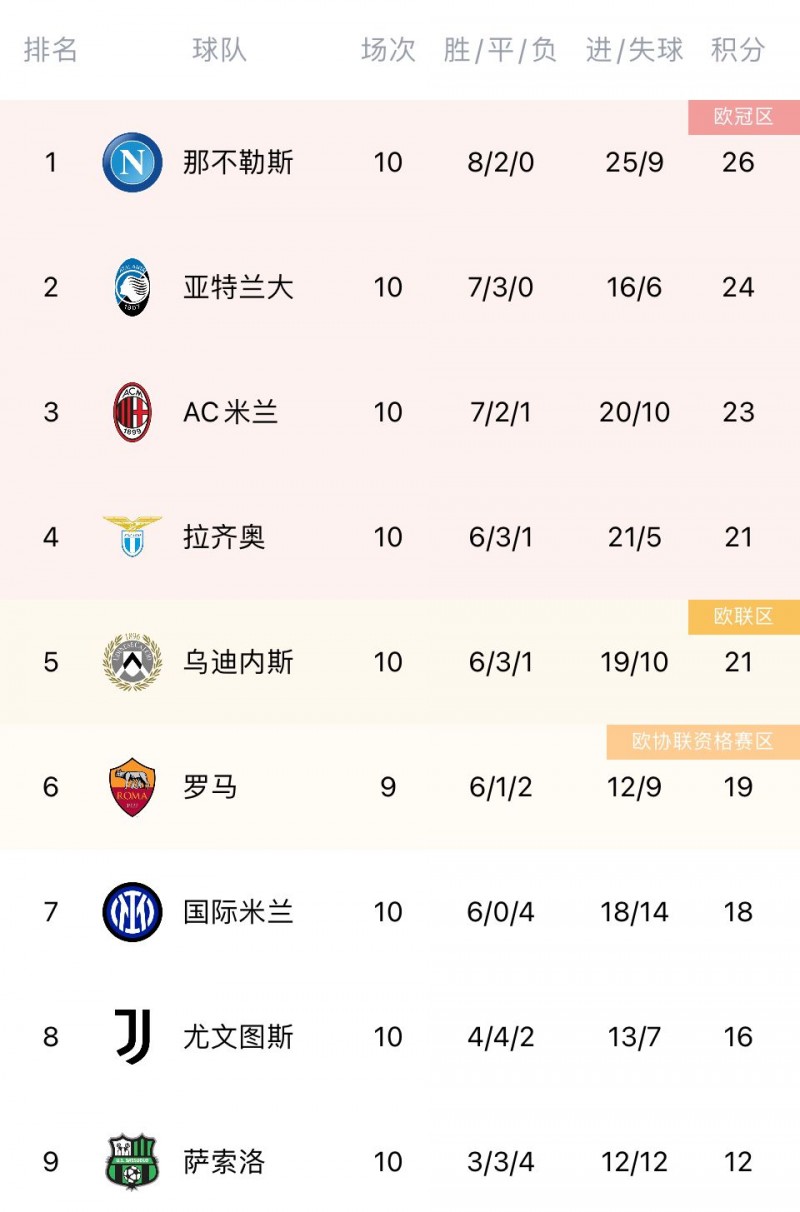800x1212 pixels.
Task: Tap the Sassuolo green crest
Action: click(x=132, y=1162)
